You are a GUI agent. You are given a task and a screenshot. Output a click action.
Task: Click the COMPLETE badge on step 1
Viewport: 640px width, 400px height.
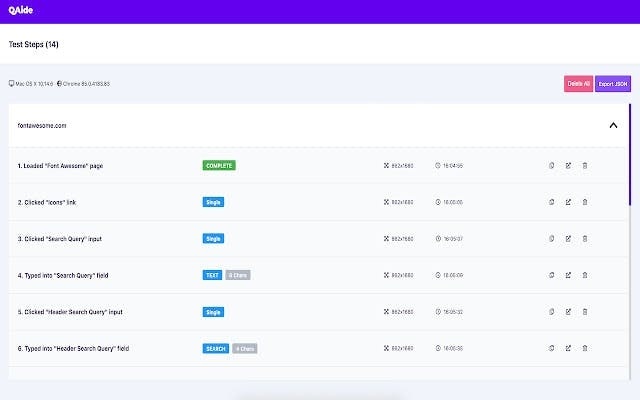coord(219,166)
